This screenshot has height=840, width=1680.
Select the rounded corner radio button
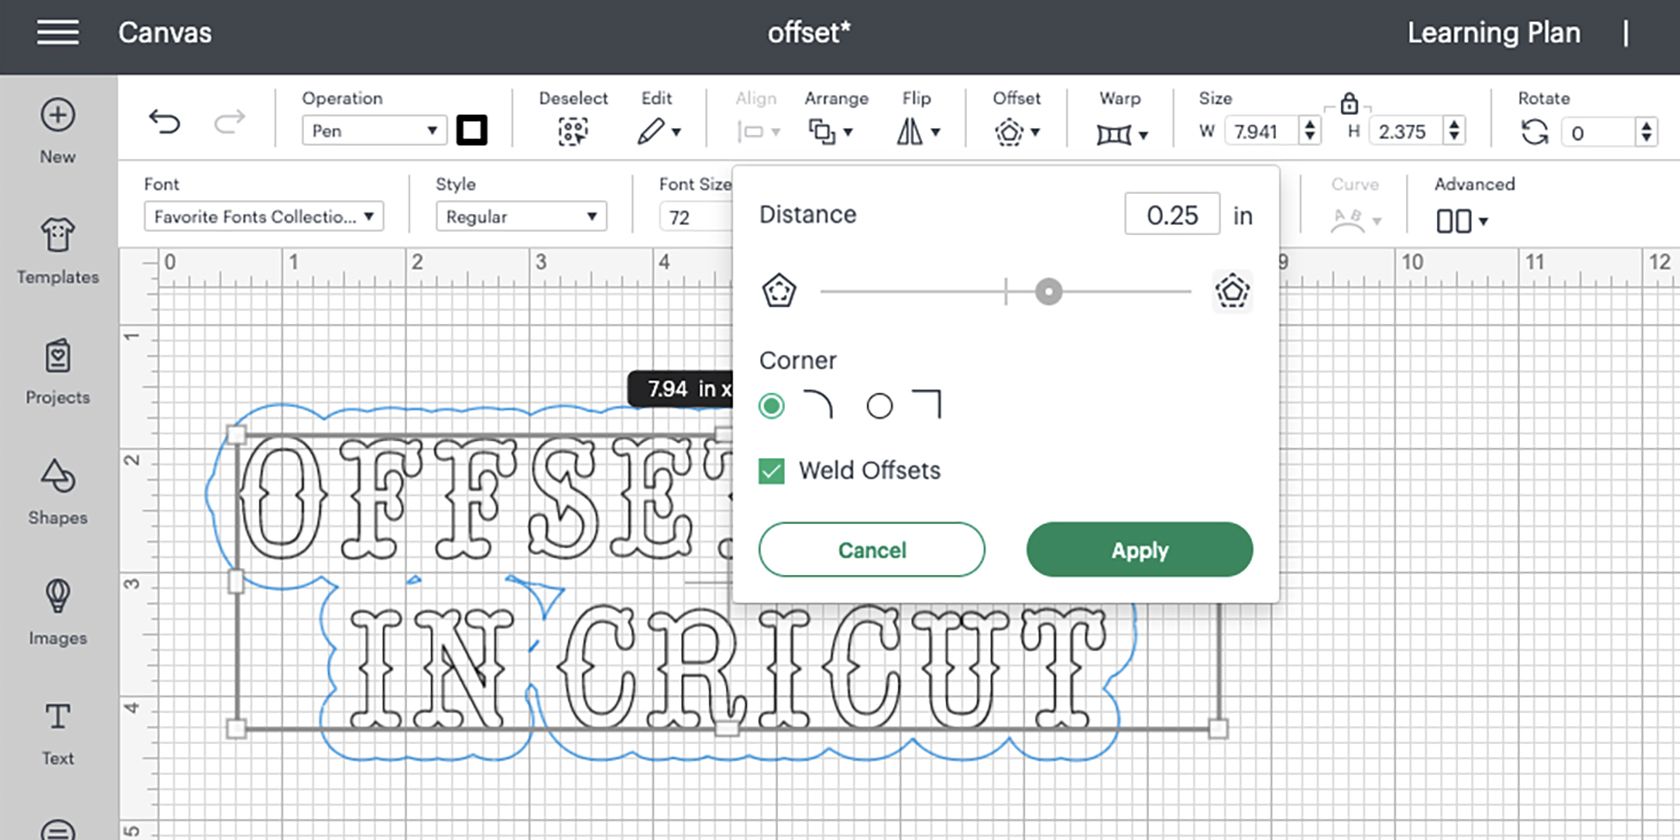(771, 406)
